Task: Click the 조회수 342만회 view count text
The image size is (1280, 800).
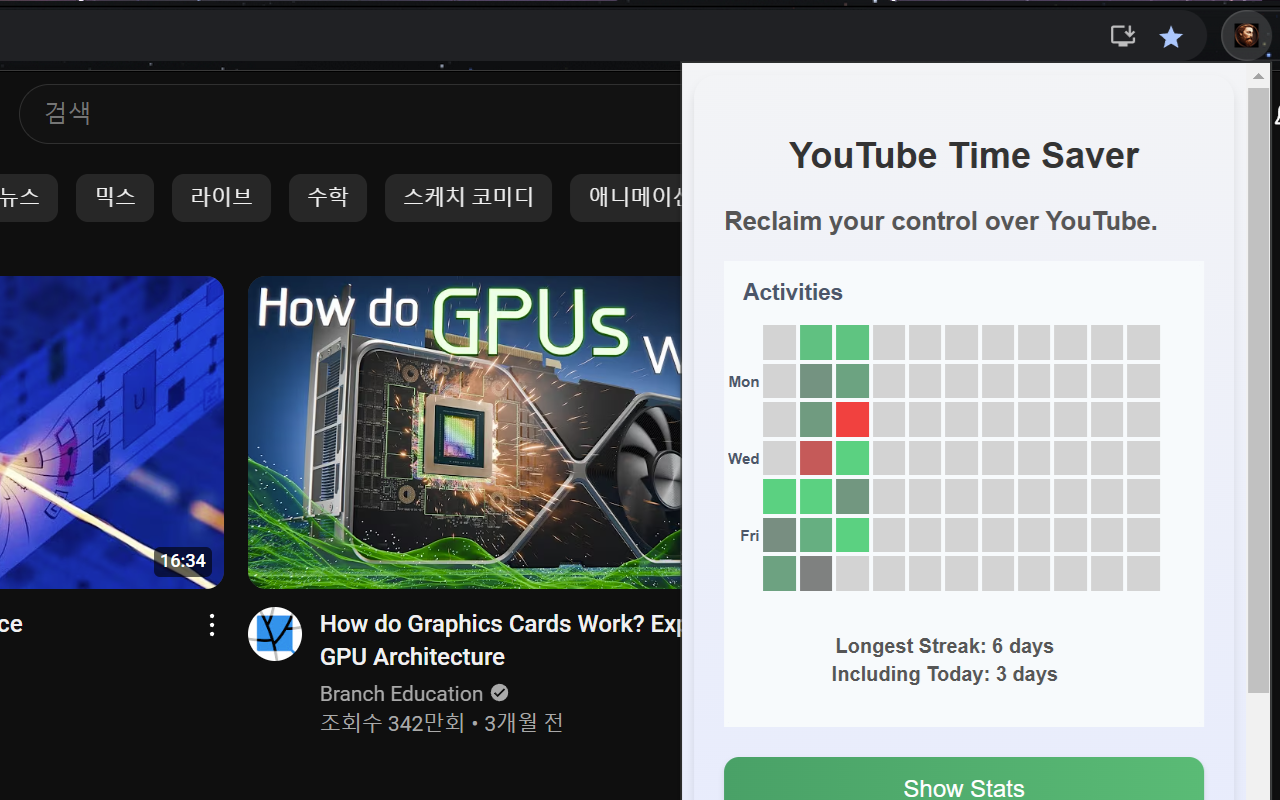Action: coord(392,722)
